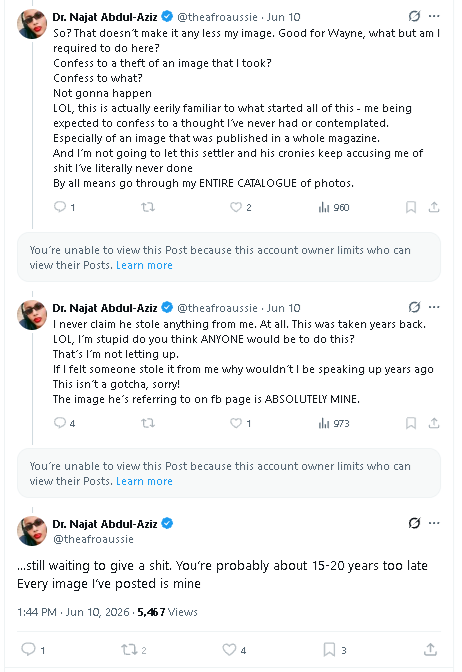This screenshot has width=462, height=672.
Task: Open more options on the ABSOLUTELY MINE post
Action: click(434, 307)
